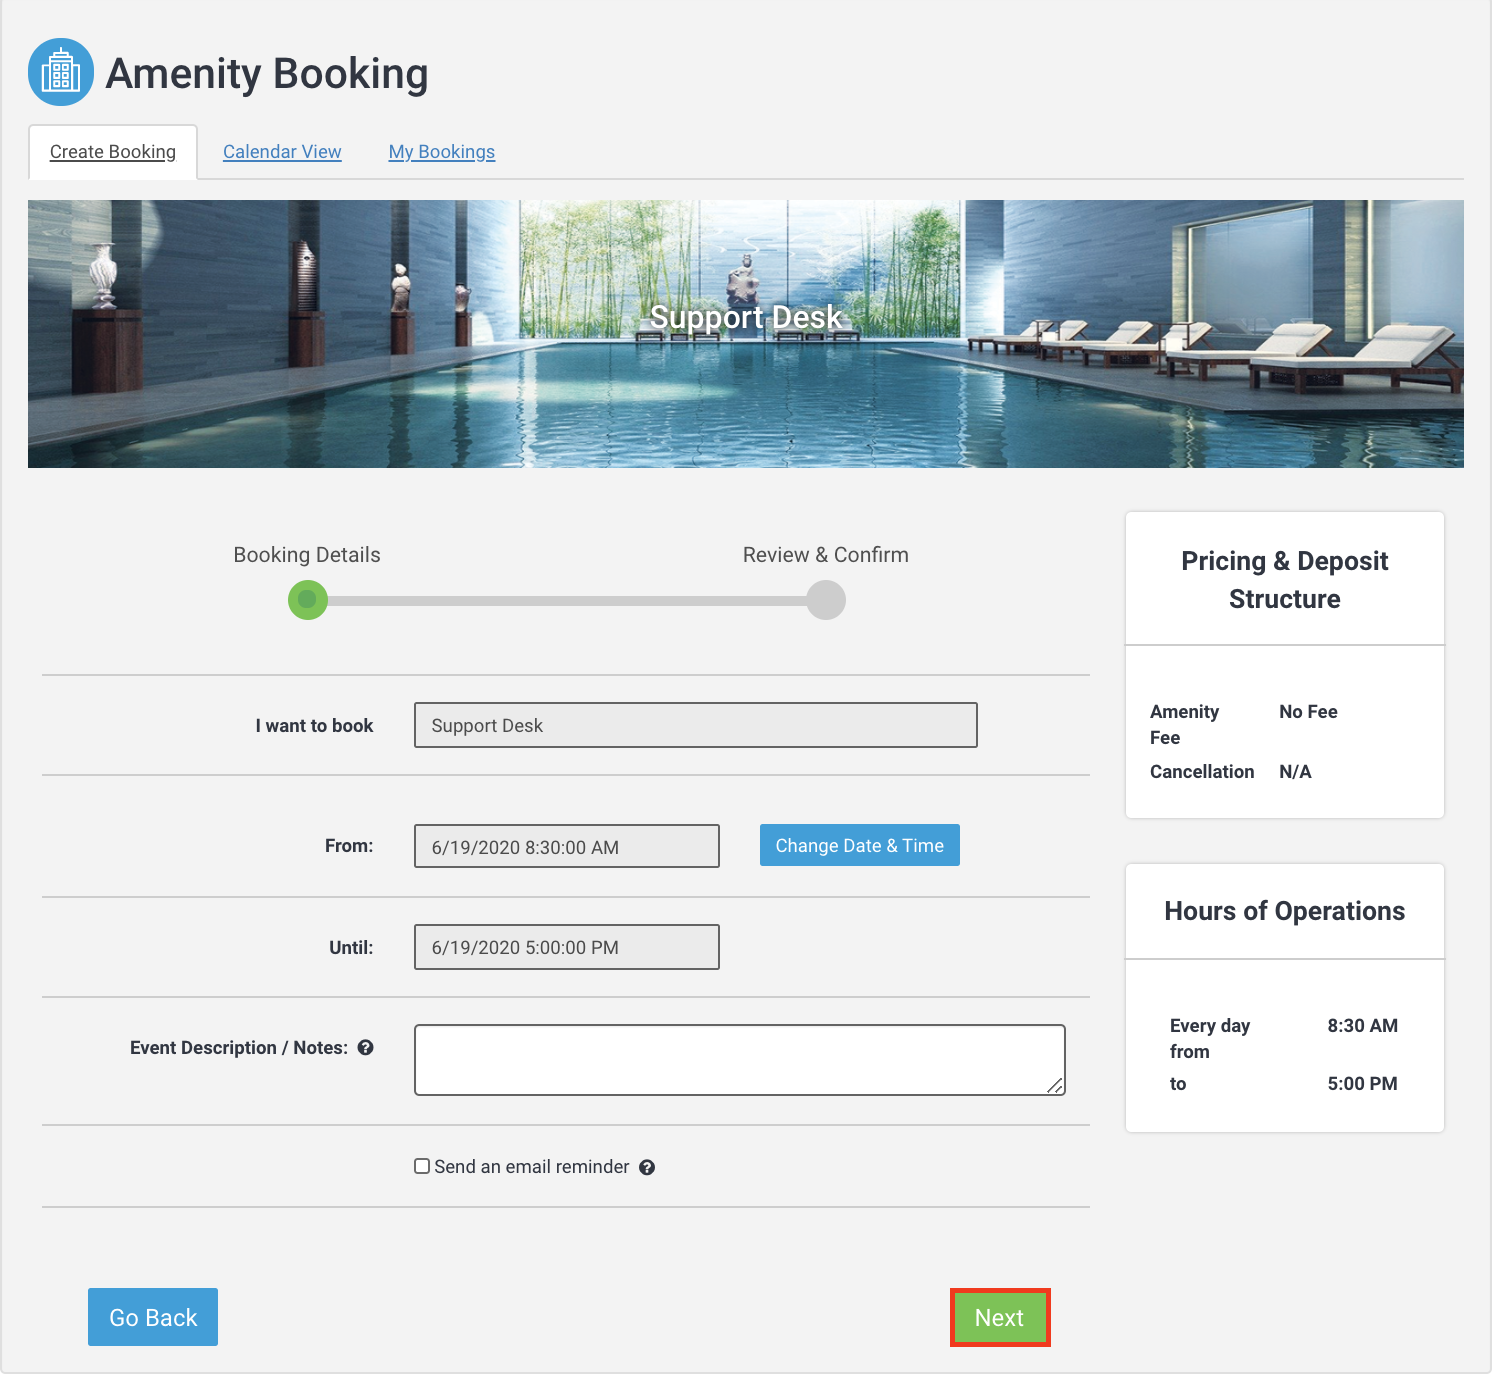Click the From date-time field
This screenshot has height=1378, width=1492.
click(x=566, y=846)
